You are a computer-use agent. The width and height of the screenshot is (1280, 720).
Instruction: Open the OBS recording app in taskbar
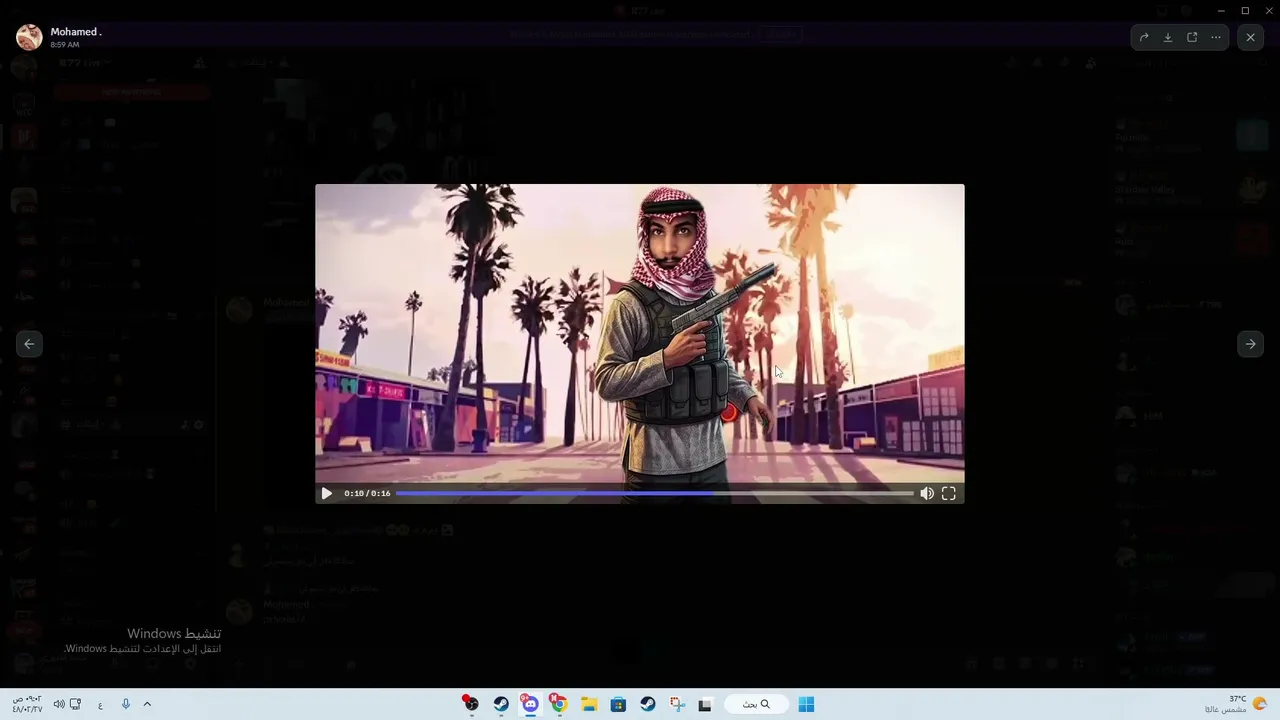click(471, 704)
